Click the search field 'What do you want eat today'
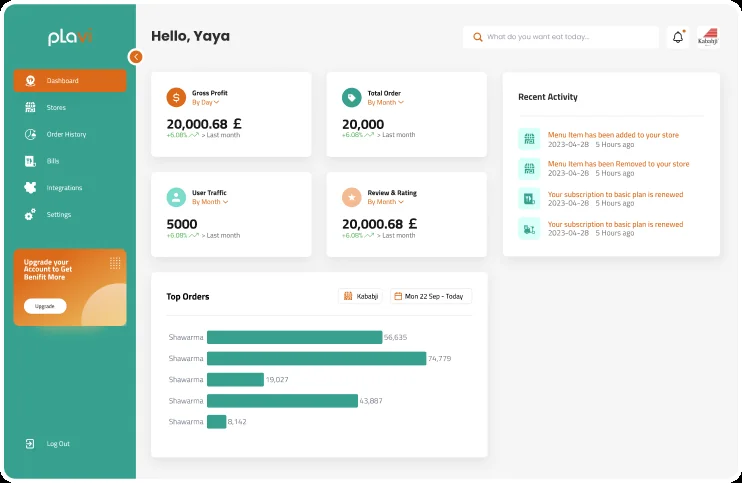Image resolution: width=742 pixels, height=483 pixels. point(561,37)
